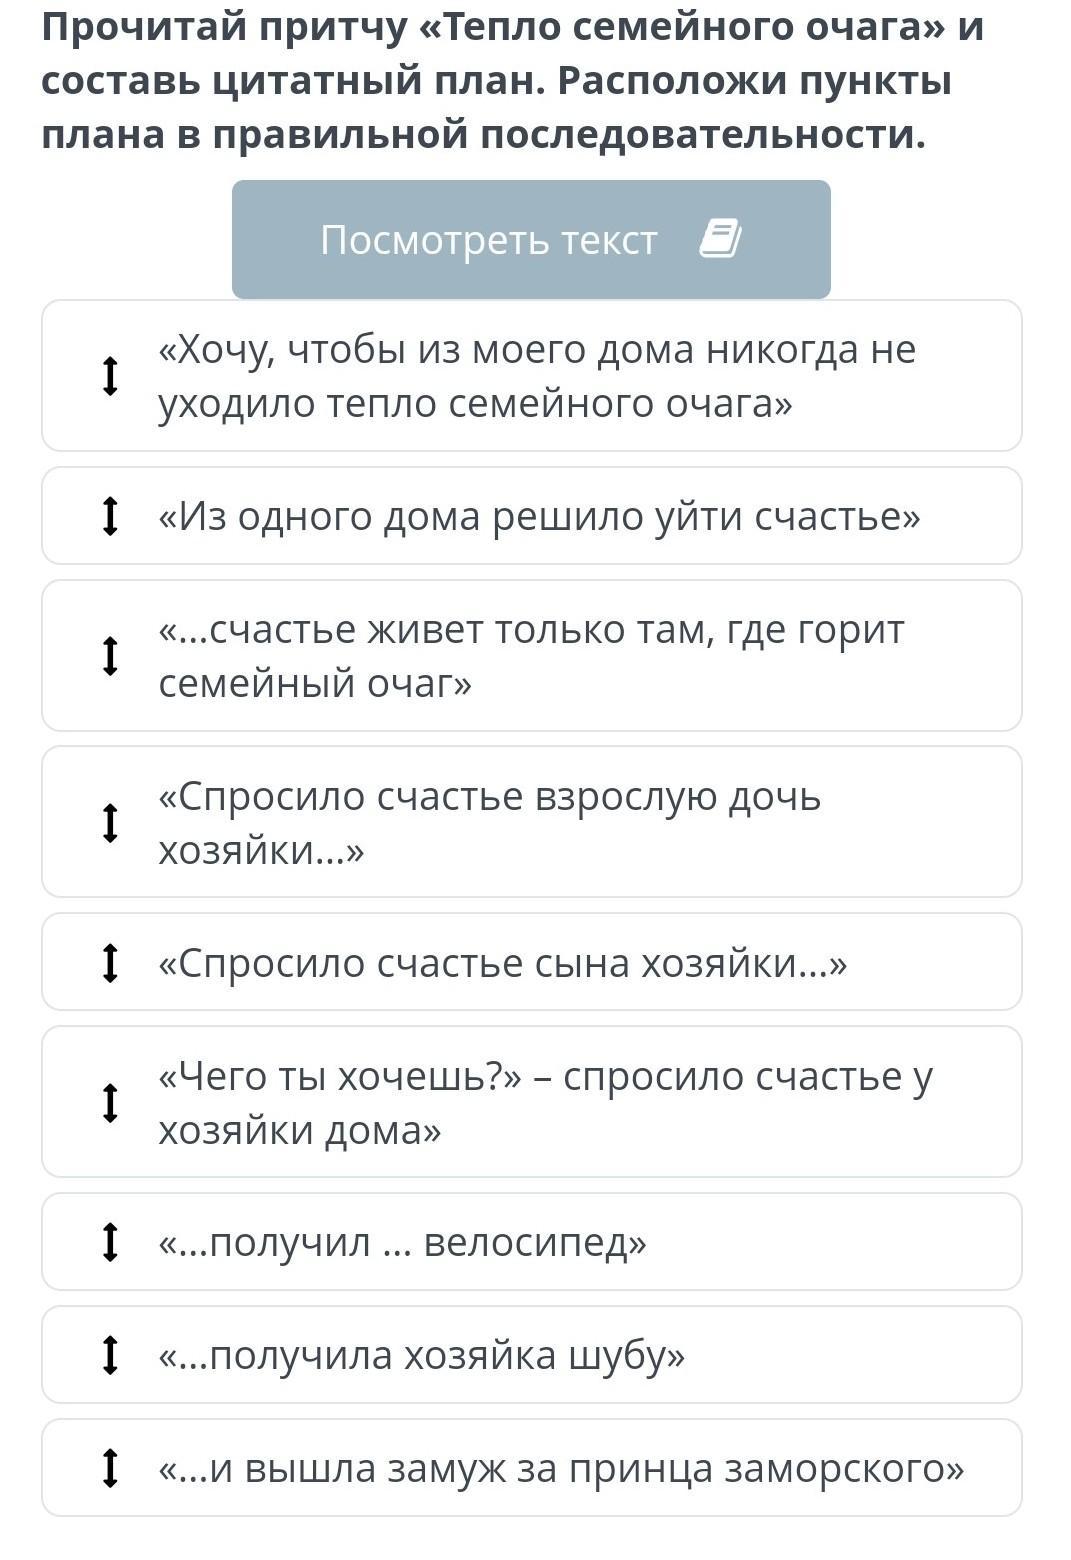
Task: Click drag handle of «…получила хозяйка шубу»
Action: pyautogui.click(x=111, y=1355)
